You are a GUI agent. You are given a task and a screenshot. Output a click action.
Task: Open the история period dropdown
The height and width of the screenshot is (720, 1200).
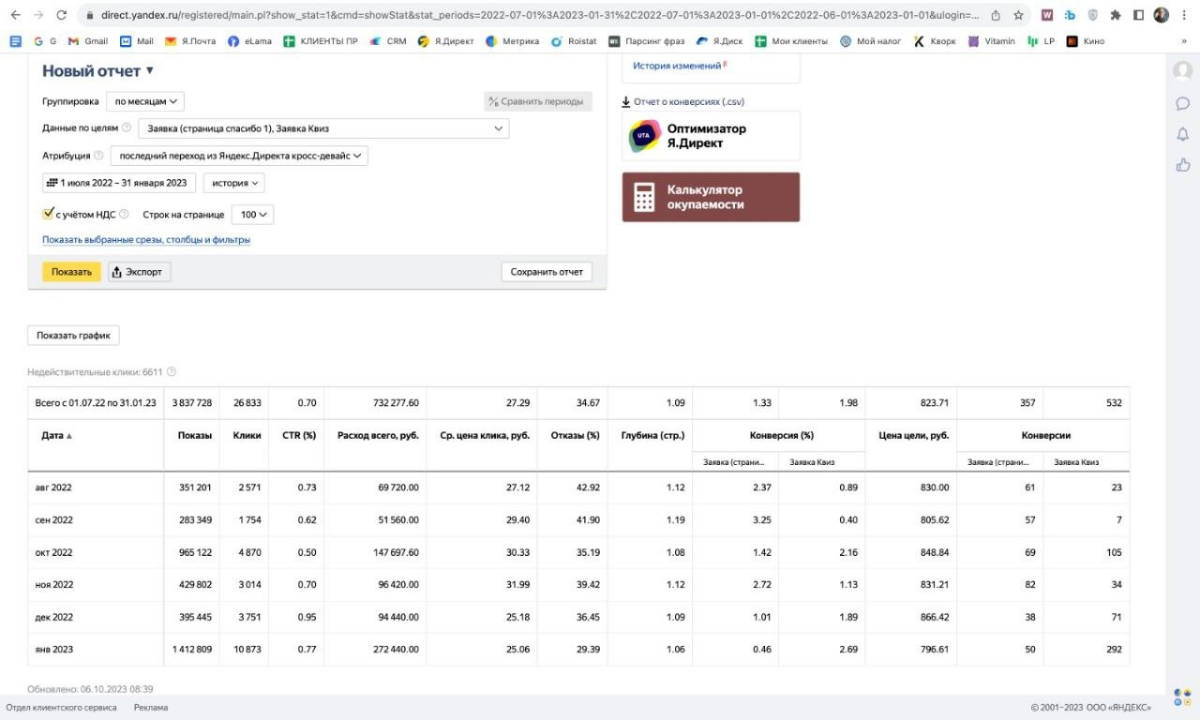tap(234, 183)
